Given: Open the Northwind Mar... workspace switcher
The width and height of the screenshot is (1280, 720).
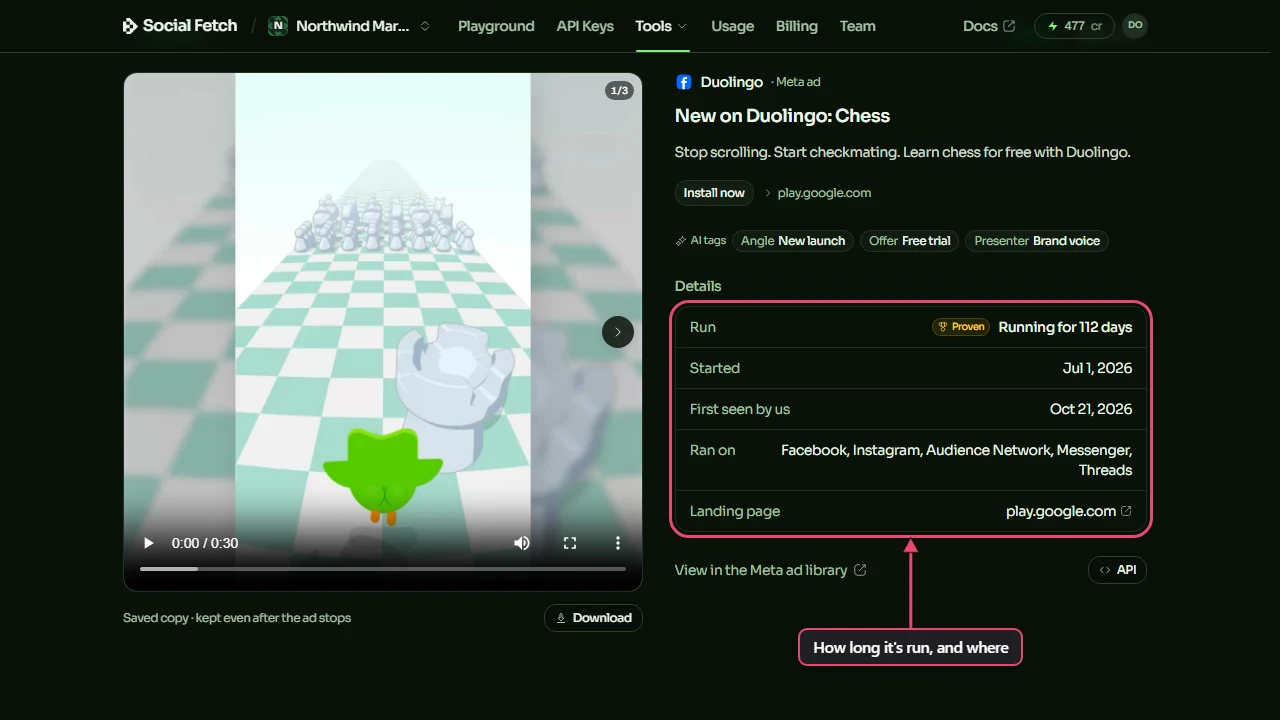Looking at the screenshot, I should point(350,26).
